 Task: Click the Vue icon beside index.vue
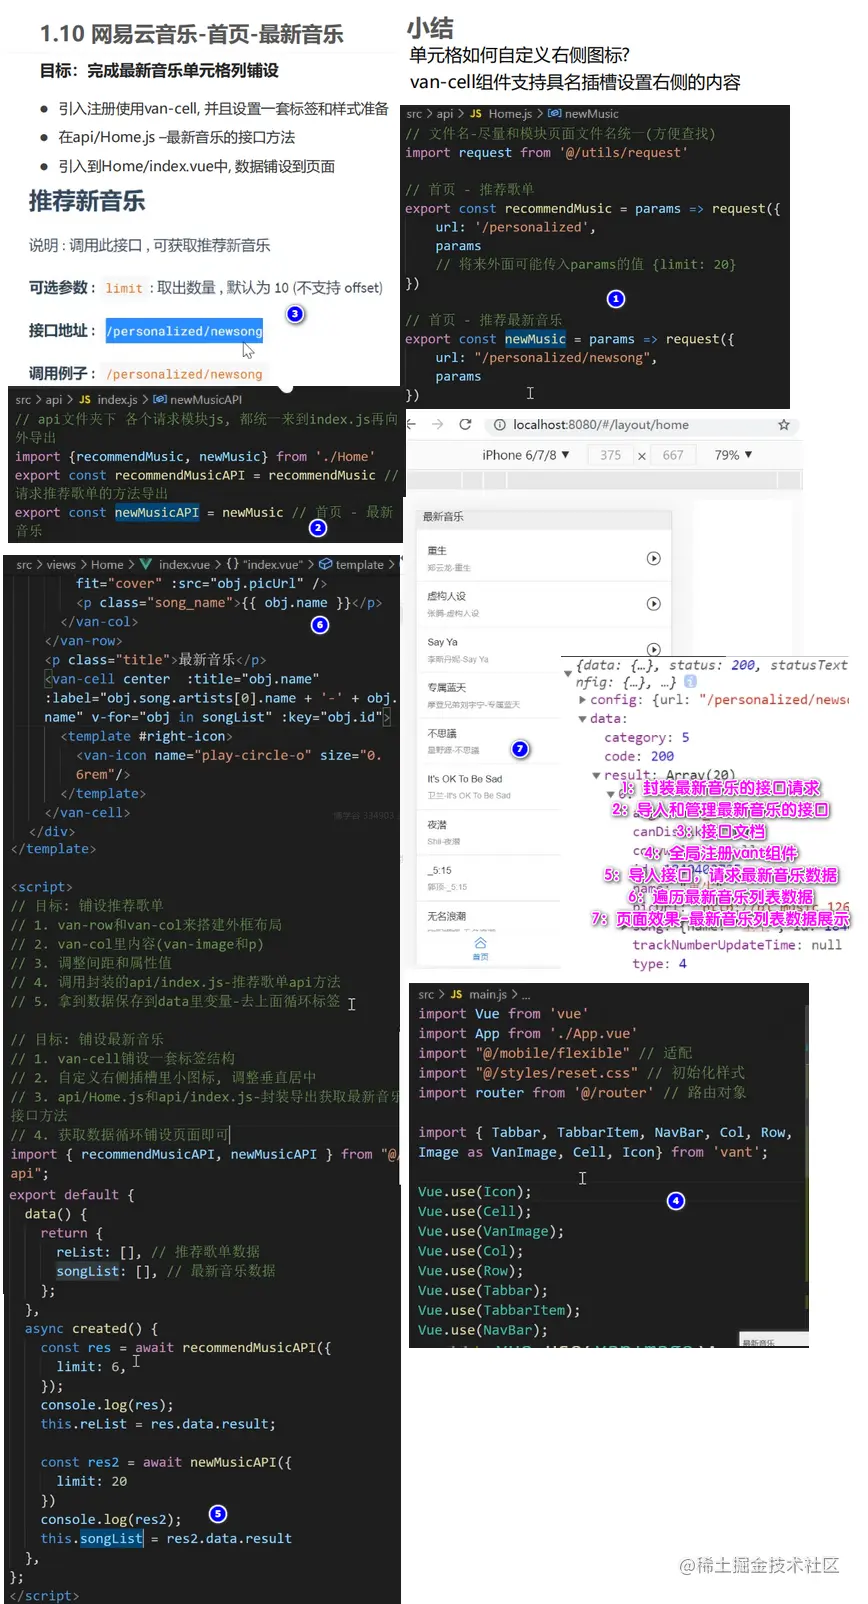pos(146,565)
